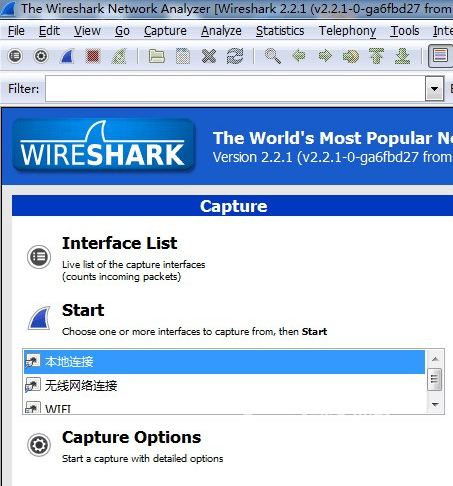
Task: Click the capture options gear toolbar icon
Action: pyautogui.click(x=41, y=56)
